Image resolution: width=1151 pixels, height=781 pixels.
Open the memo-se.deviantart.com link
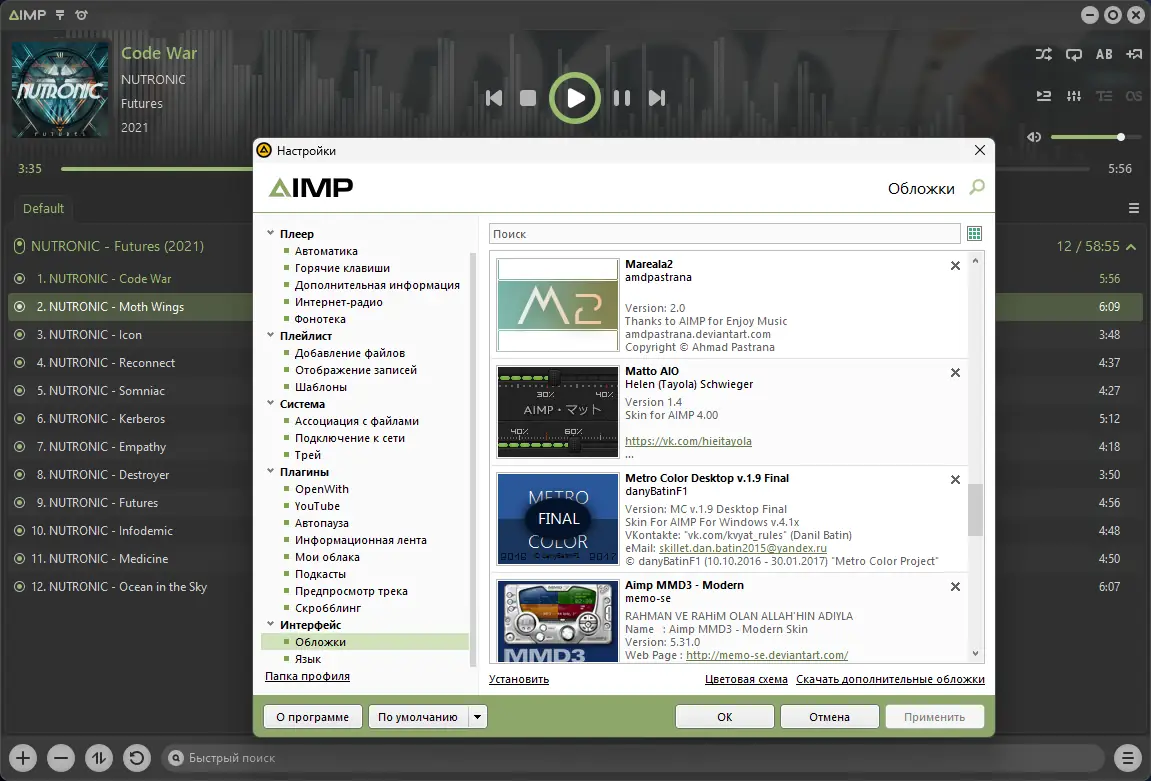(x=766, y=655)
